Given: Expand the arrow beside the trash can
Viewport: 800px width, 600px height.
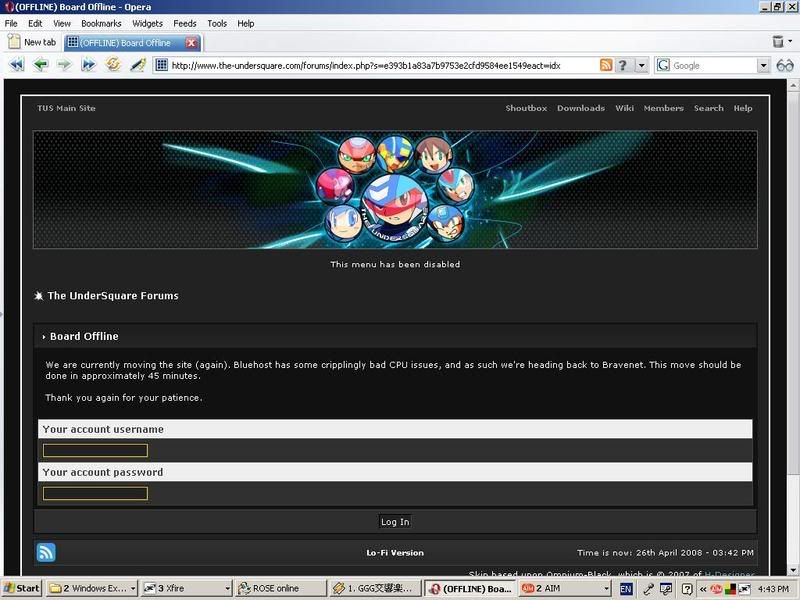Looking at the screenshot, I should (x=790, y=41).
